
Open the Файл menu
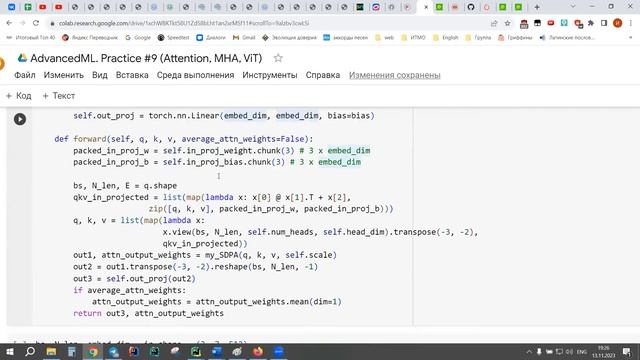[x=24, y=75]
